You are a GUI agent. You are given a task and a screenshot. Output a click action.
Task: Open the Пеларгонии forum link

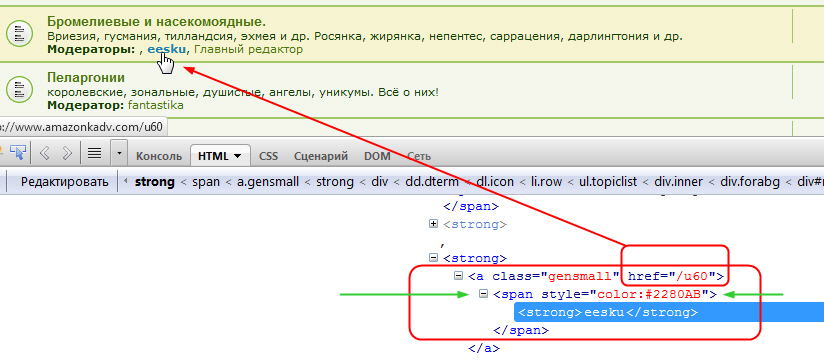(x=86, y=78)
